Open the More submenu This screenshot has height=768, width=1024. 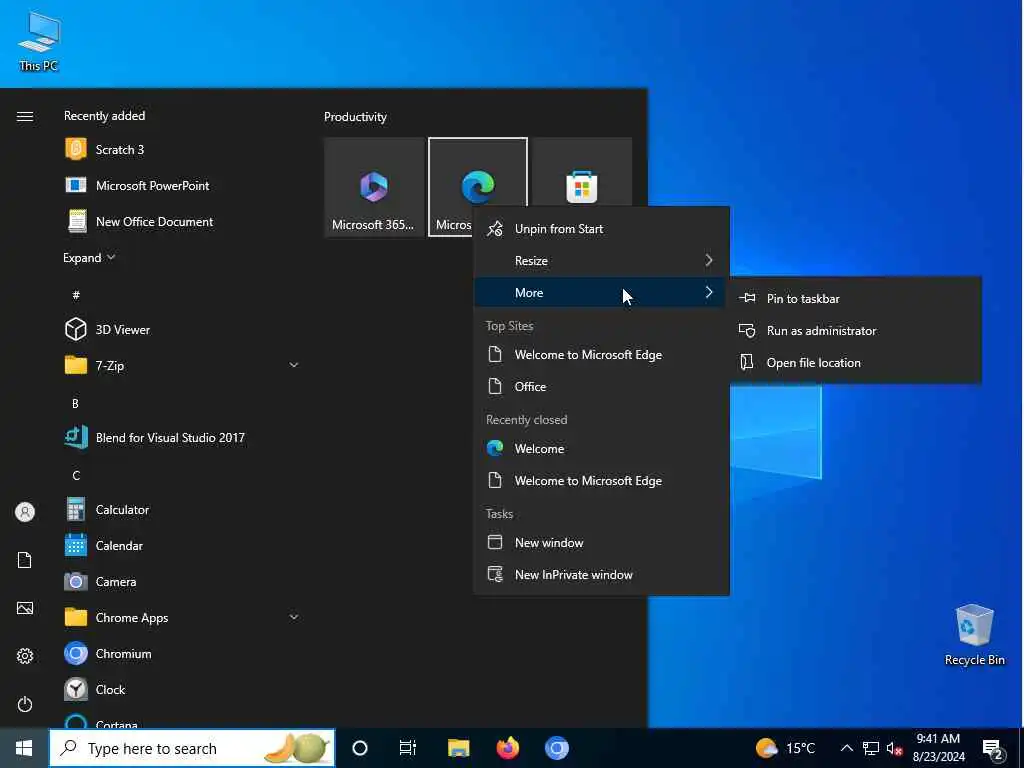coord(601,293)
